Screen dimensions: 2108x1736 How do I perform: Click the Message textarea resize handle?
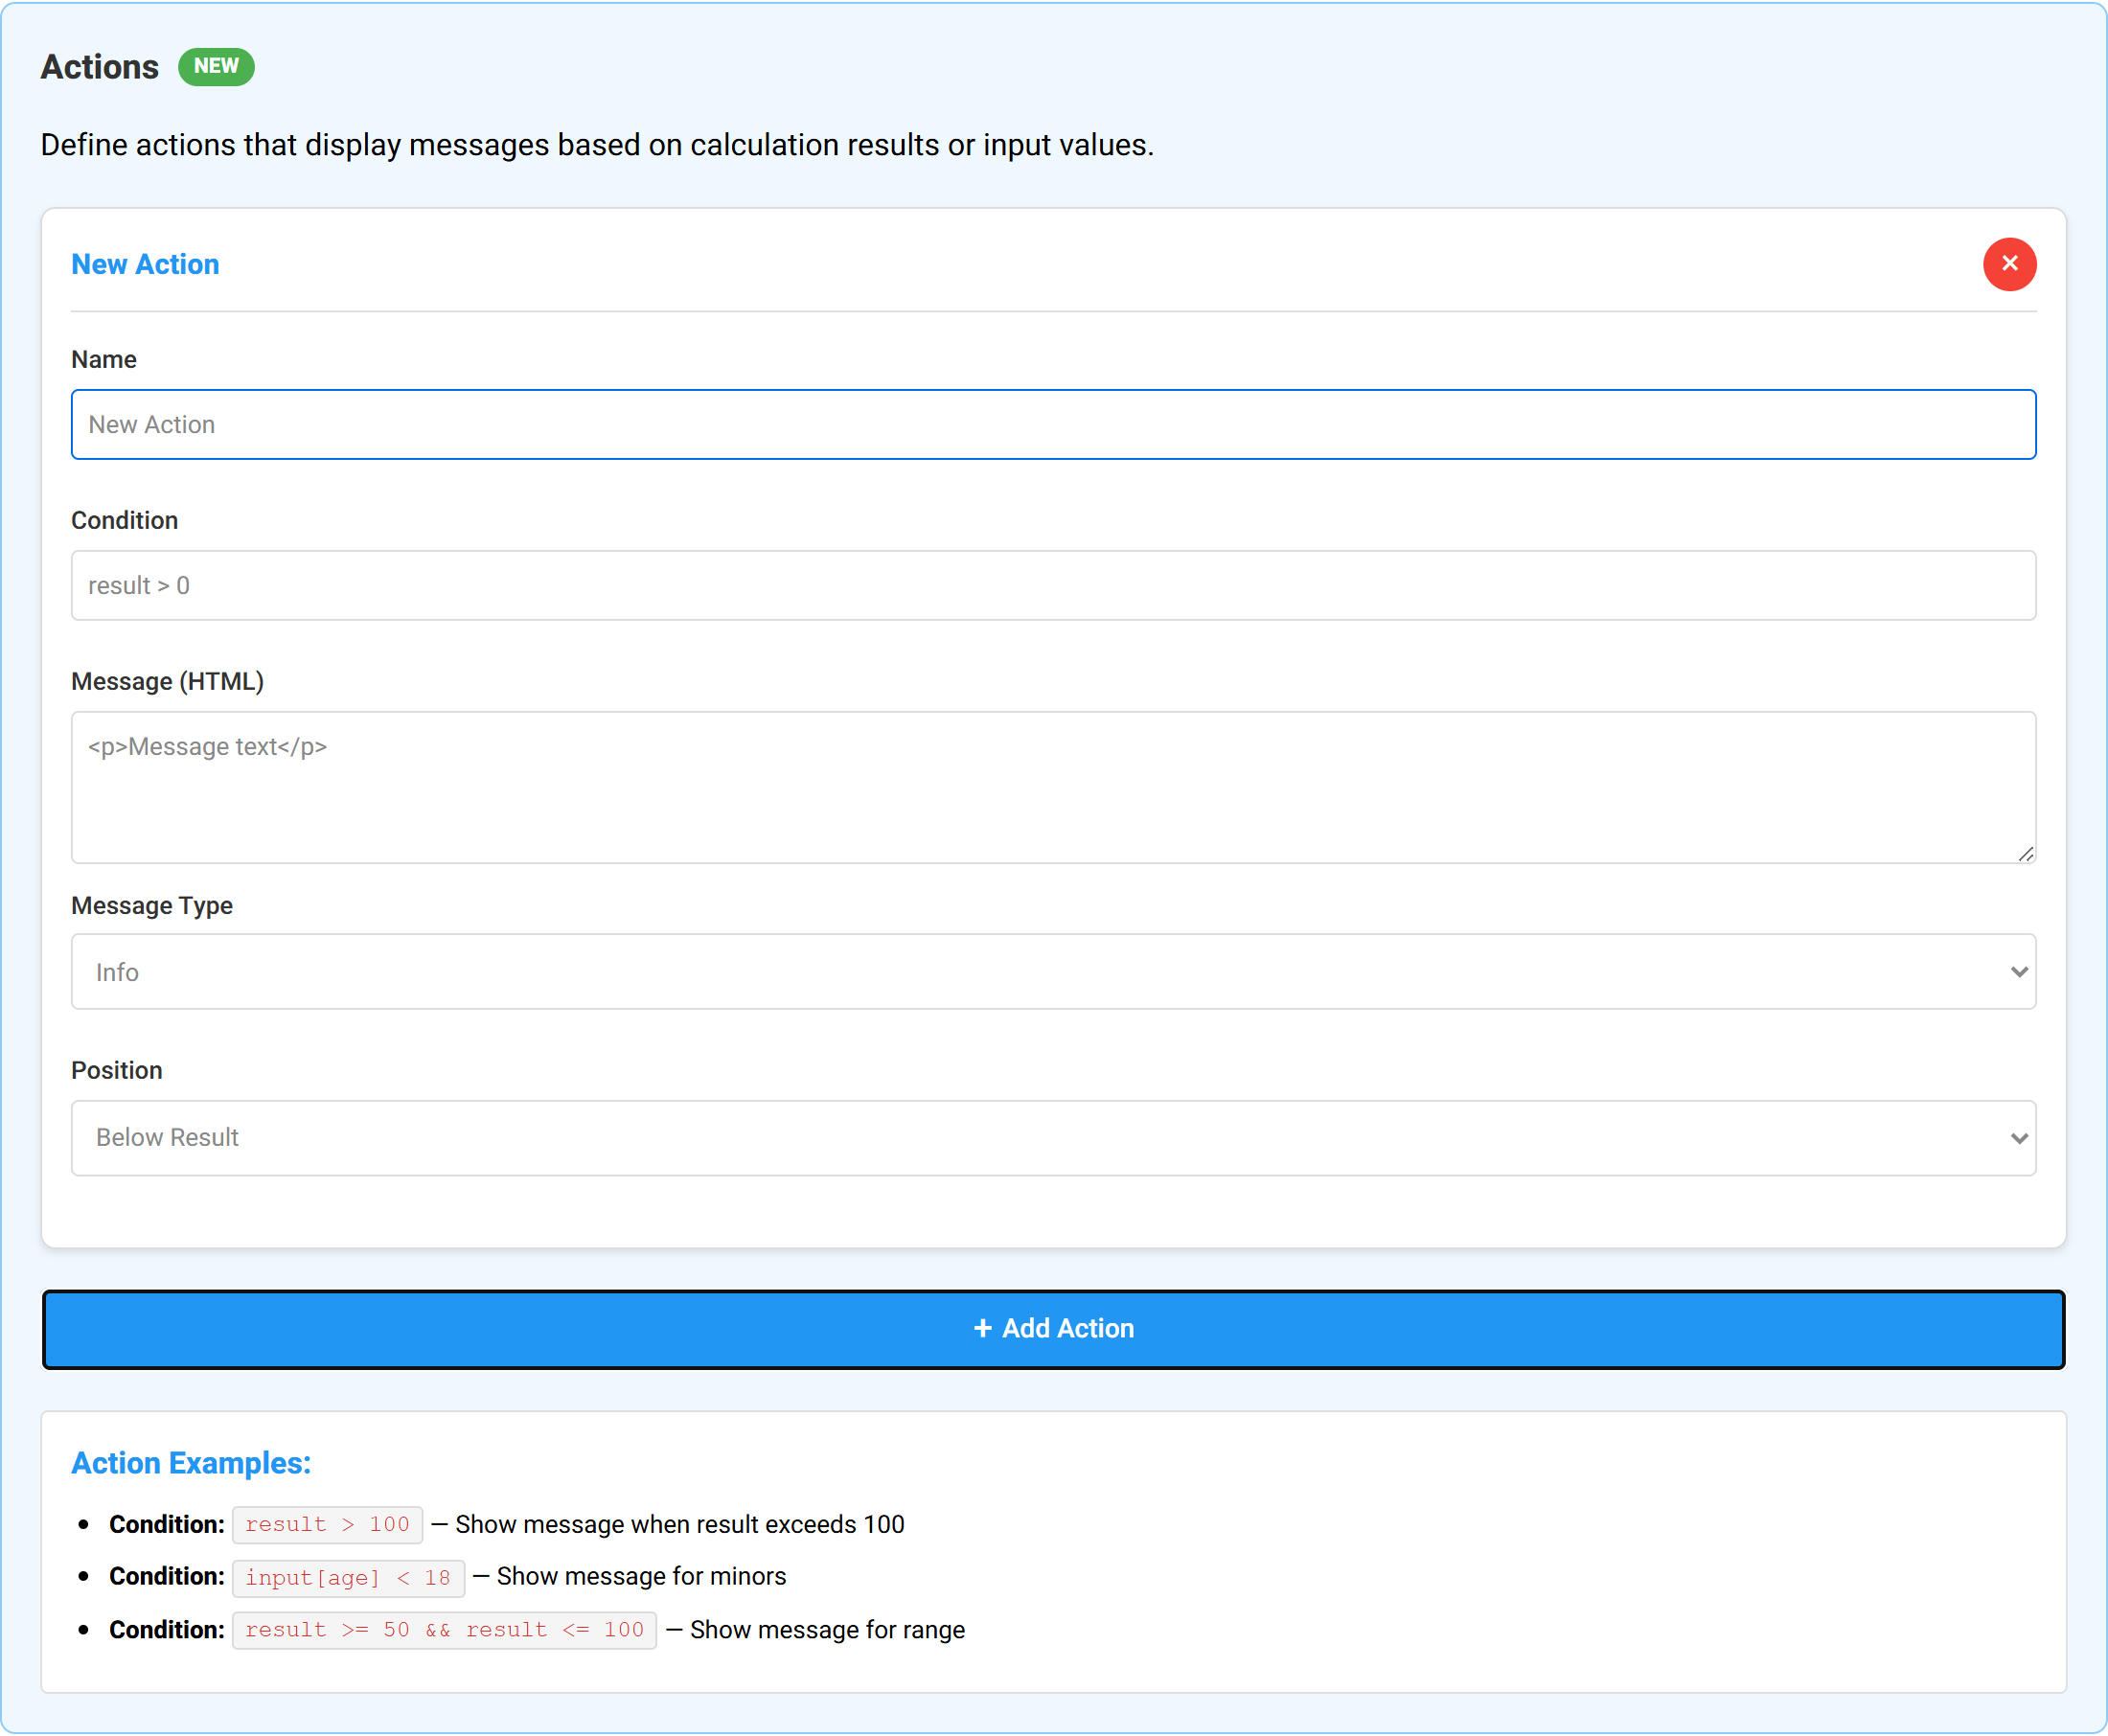pos(2025,853)
